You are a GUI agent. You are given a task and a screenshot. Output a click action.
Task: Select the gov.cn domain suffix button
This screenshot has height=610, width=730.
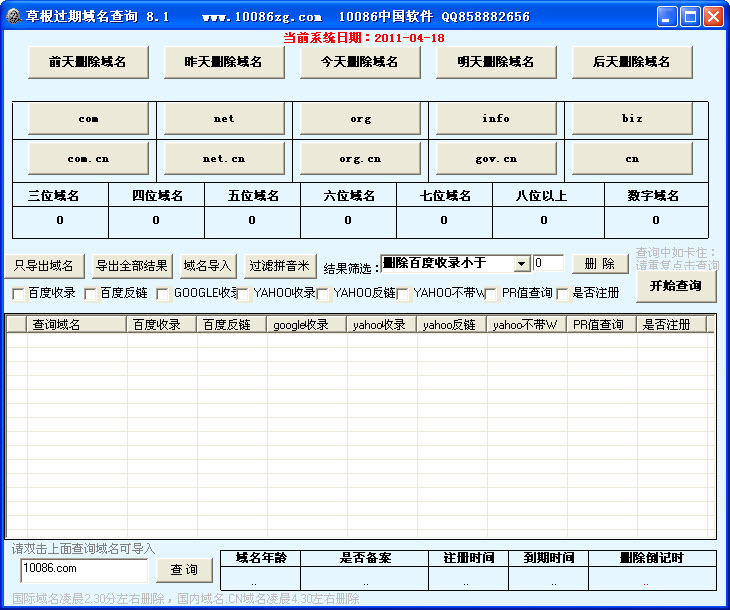pos(496,159)
